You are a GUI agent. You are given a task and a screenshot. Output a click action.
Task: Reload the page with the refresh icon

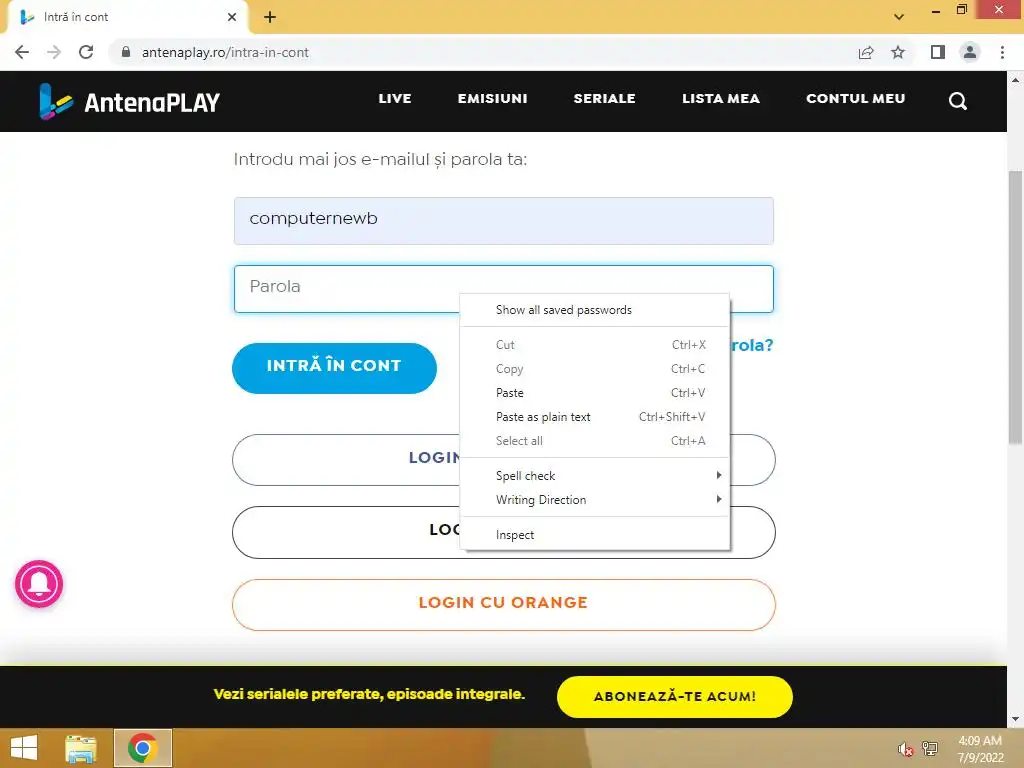pyautogui.click(x=86, y=52)
